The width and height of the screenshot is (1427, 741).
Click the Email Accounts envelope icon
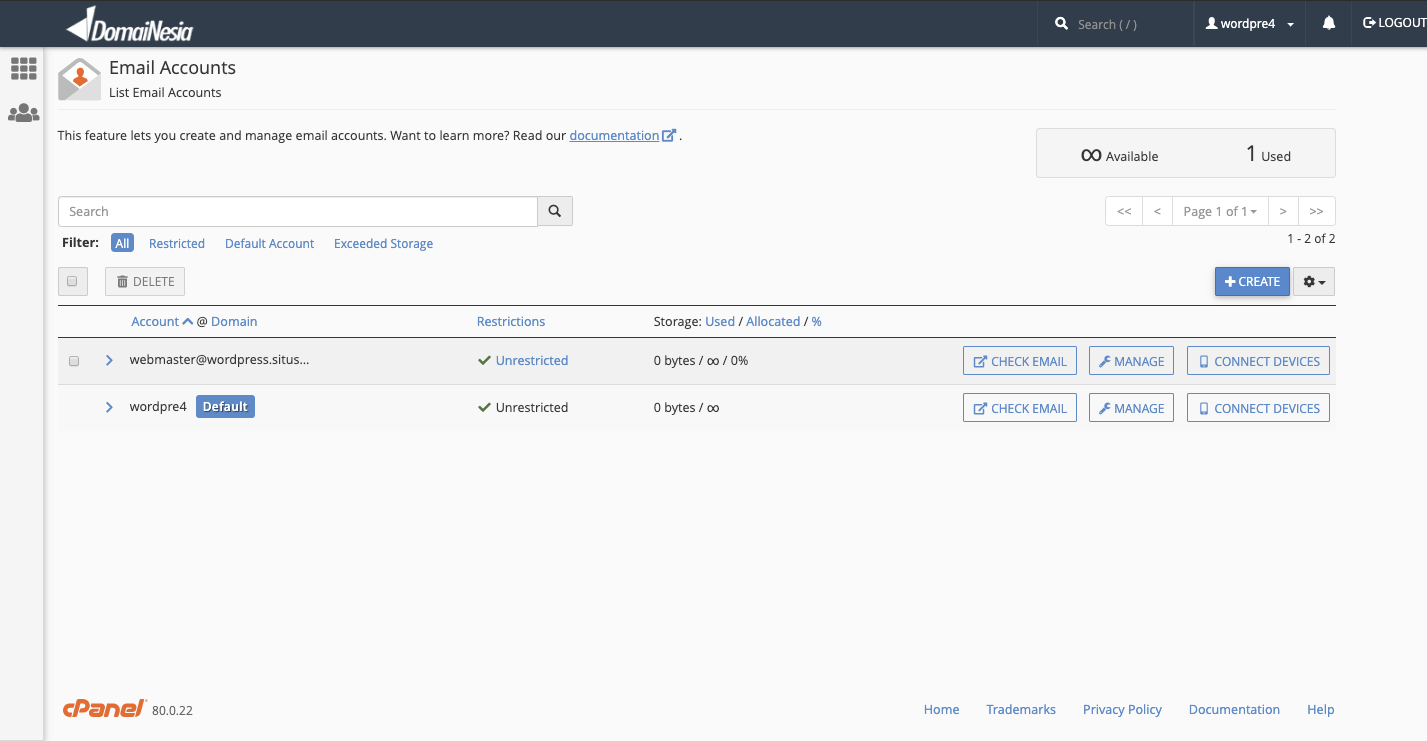tap(79, 80)
